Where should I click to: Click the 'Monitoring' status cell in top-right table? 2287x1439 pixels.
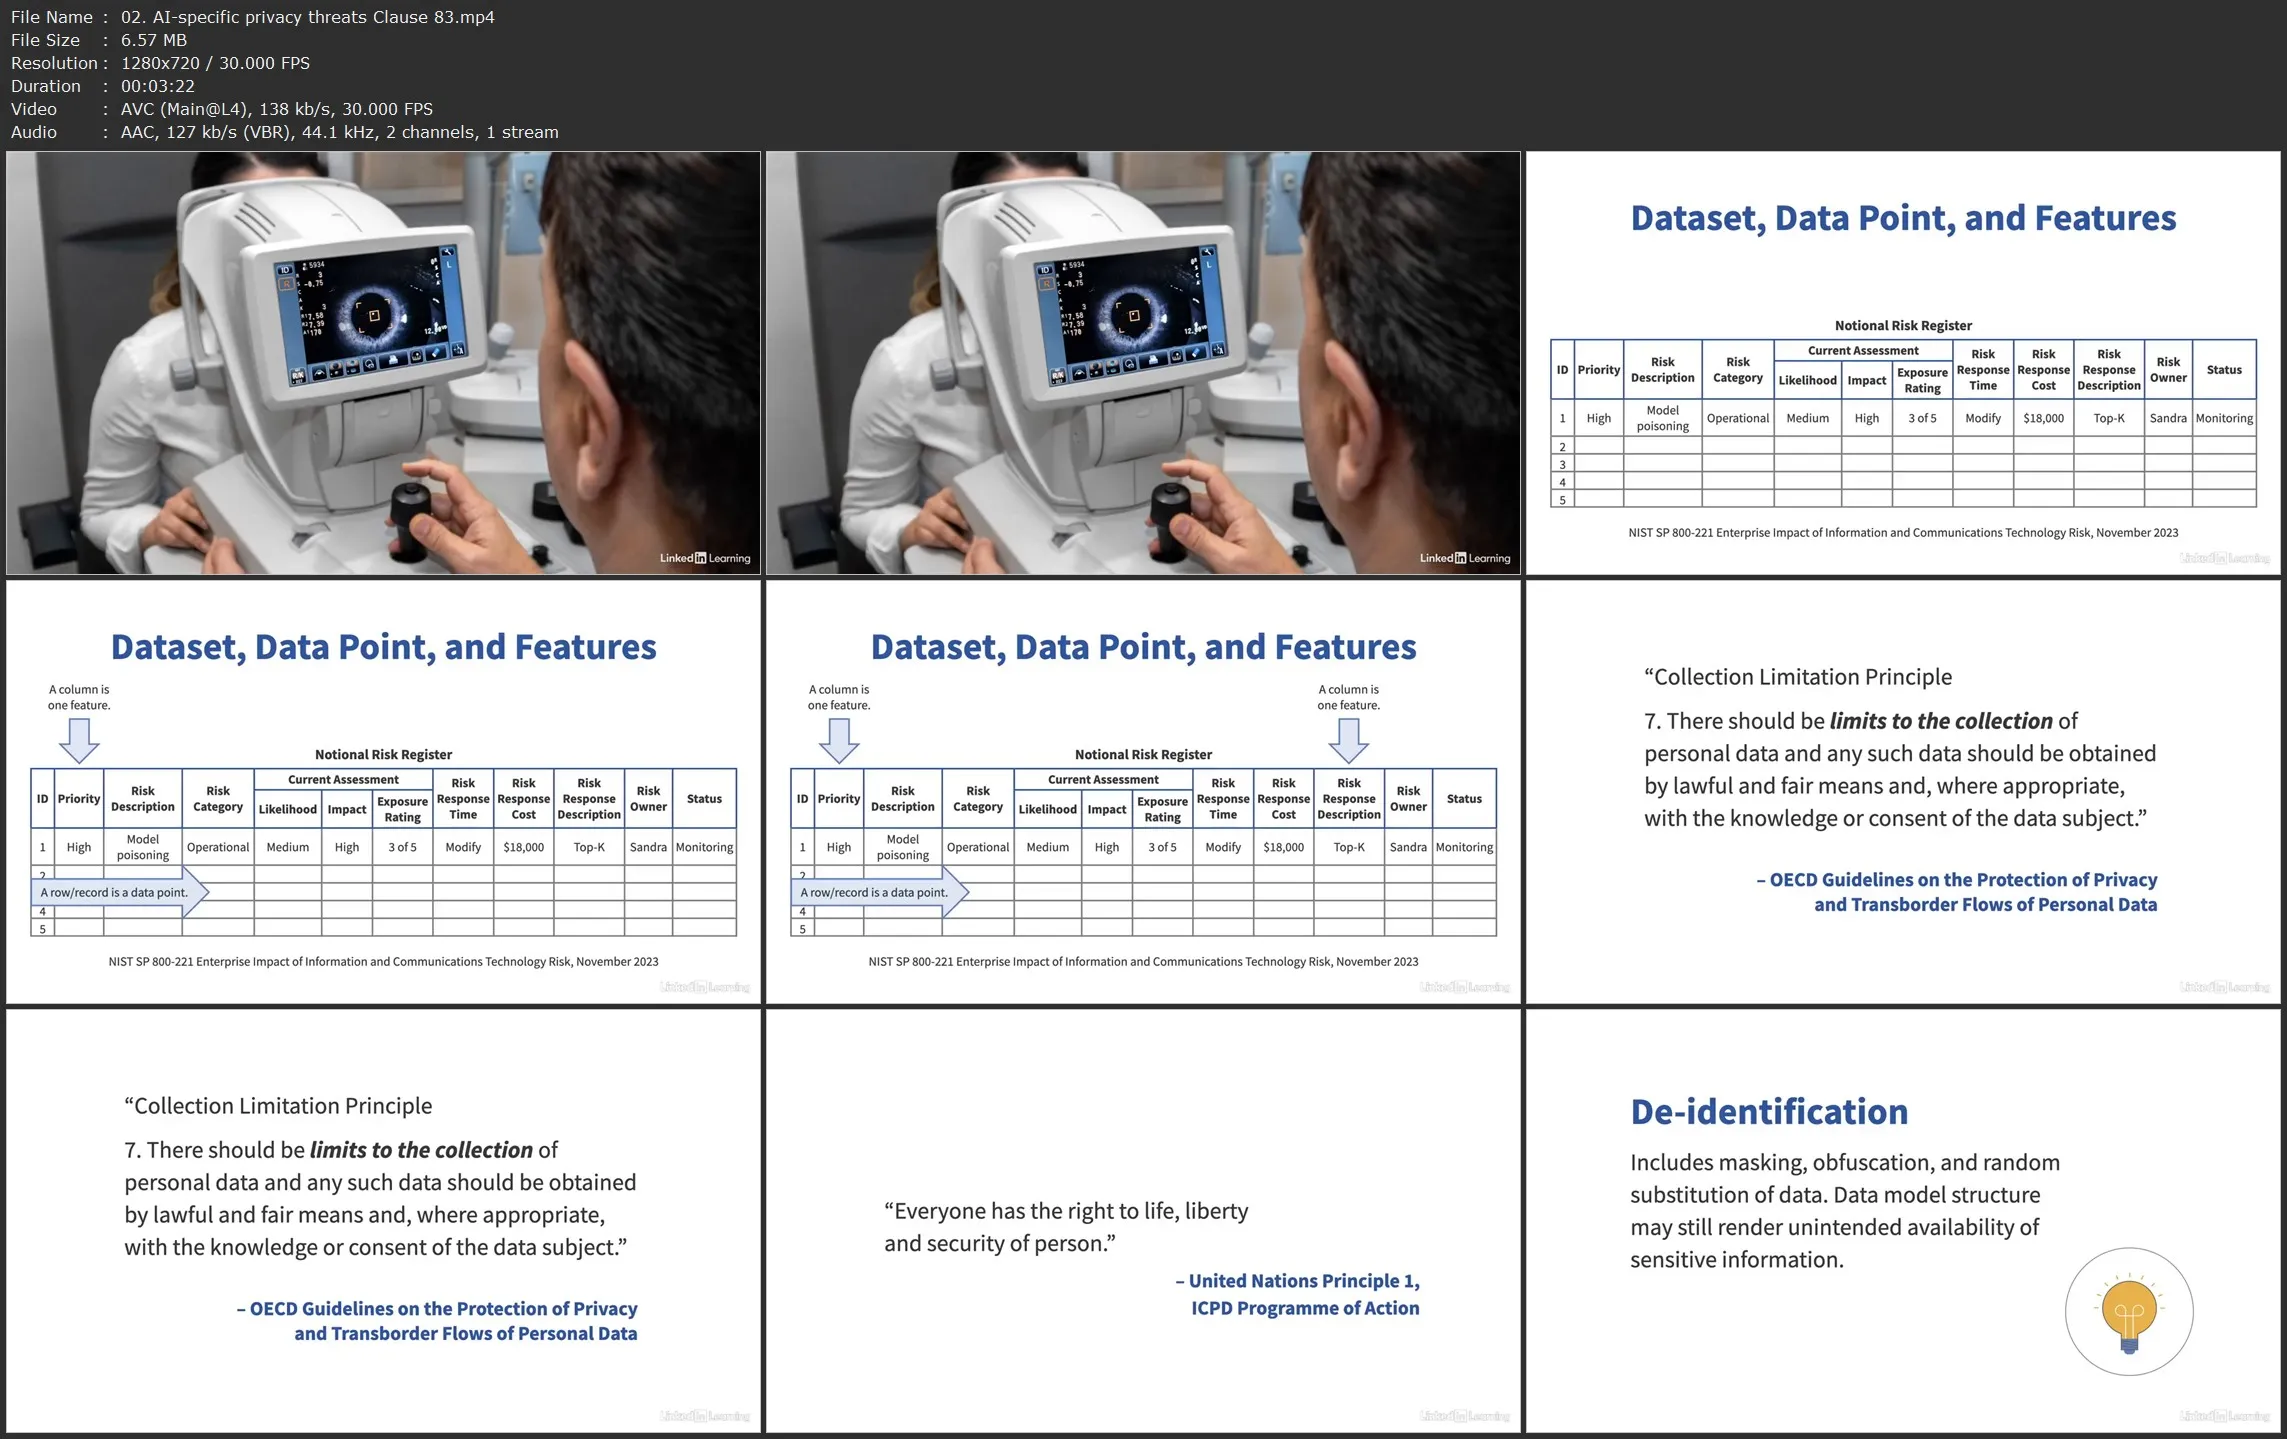tap(2223, 418)
